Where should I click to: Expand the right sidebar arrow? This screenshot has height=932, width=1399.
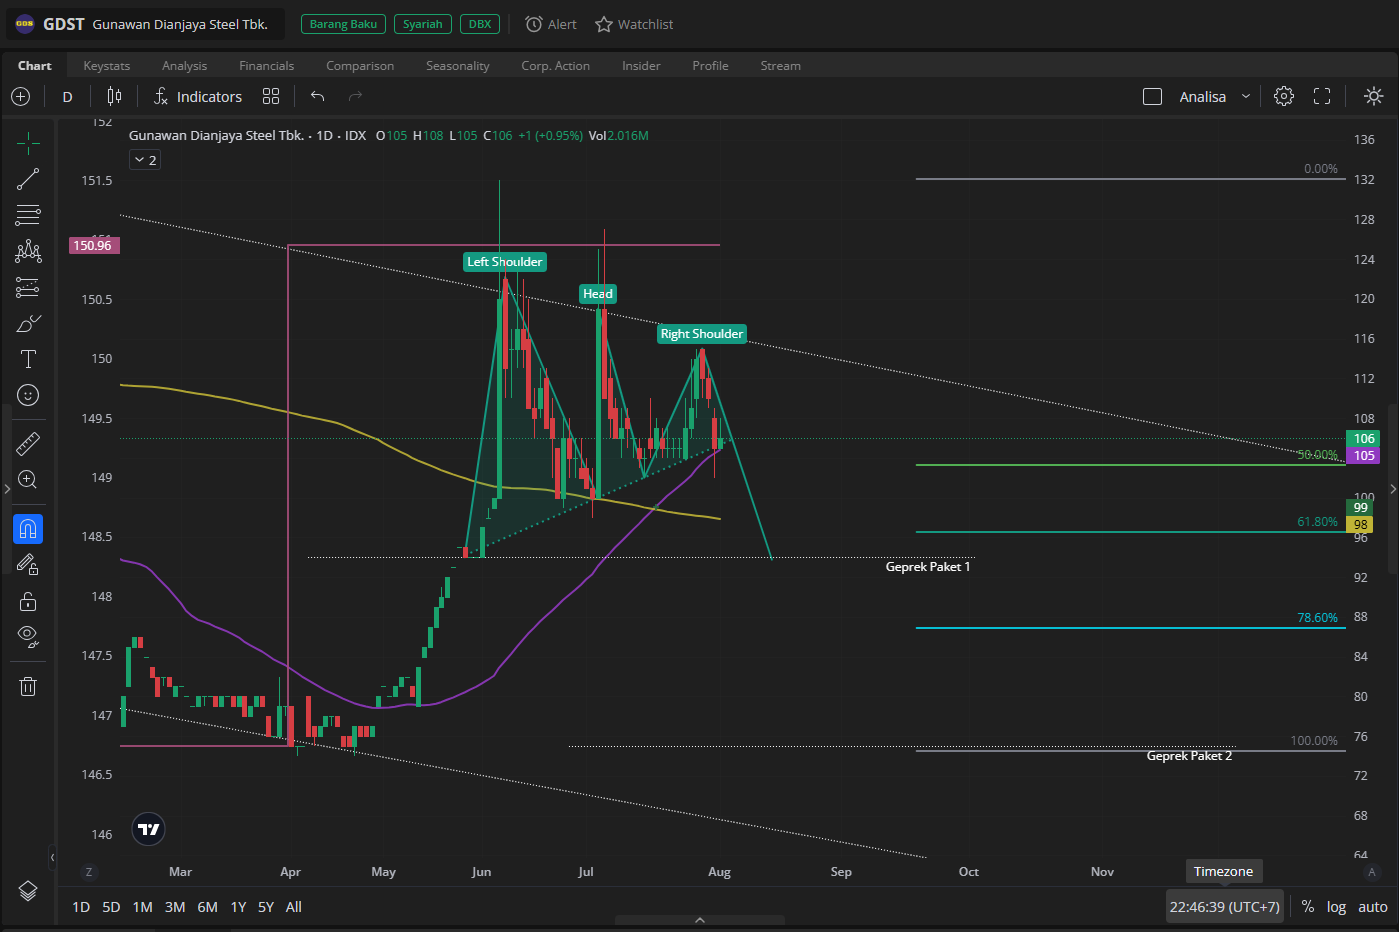pos(1393,489)
